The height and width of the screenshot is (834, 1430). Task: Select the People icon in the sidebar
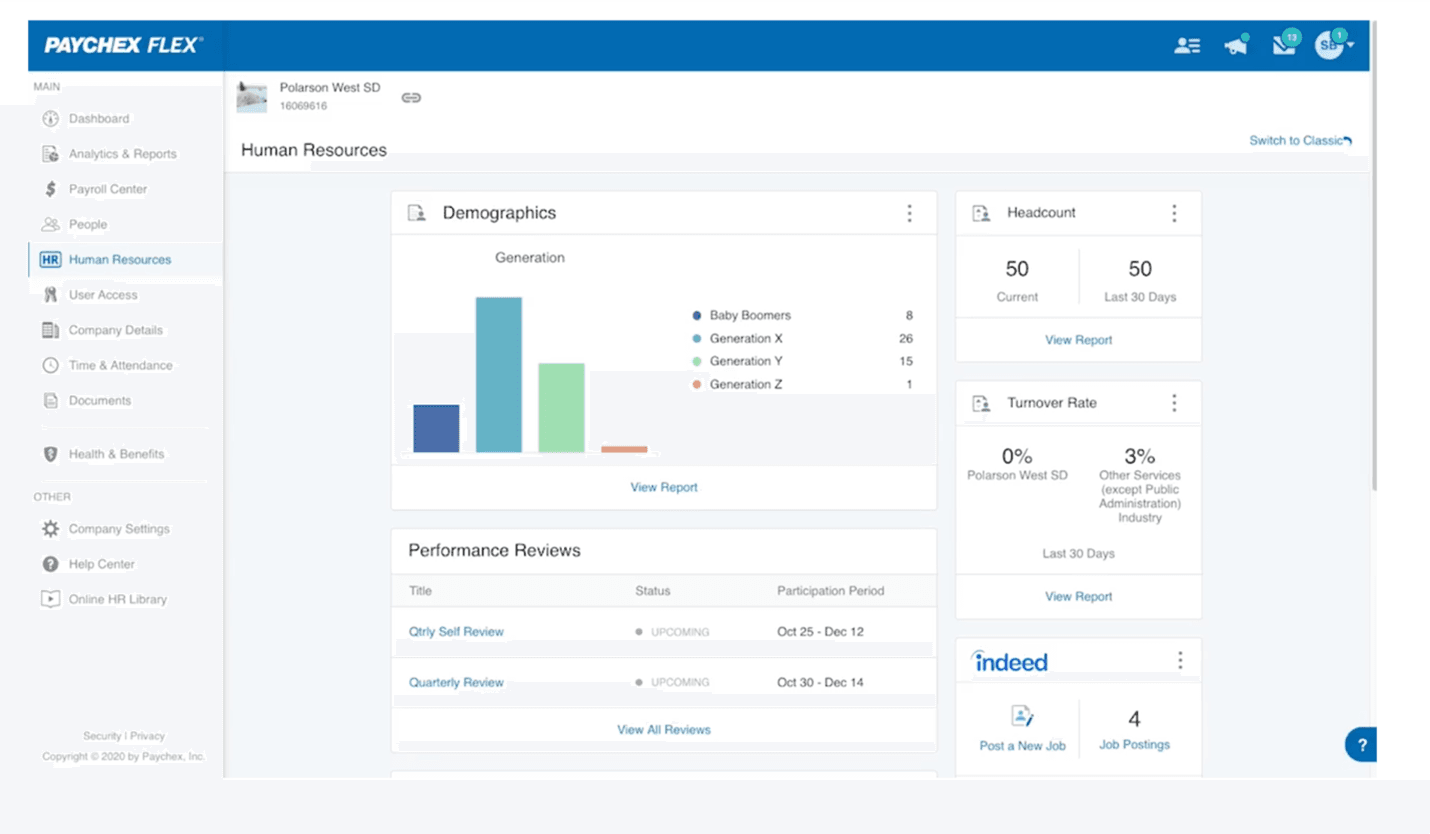(51, 224)
